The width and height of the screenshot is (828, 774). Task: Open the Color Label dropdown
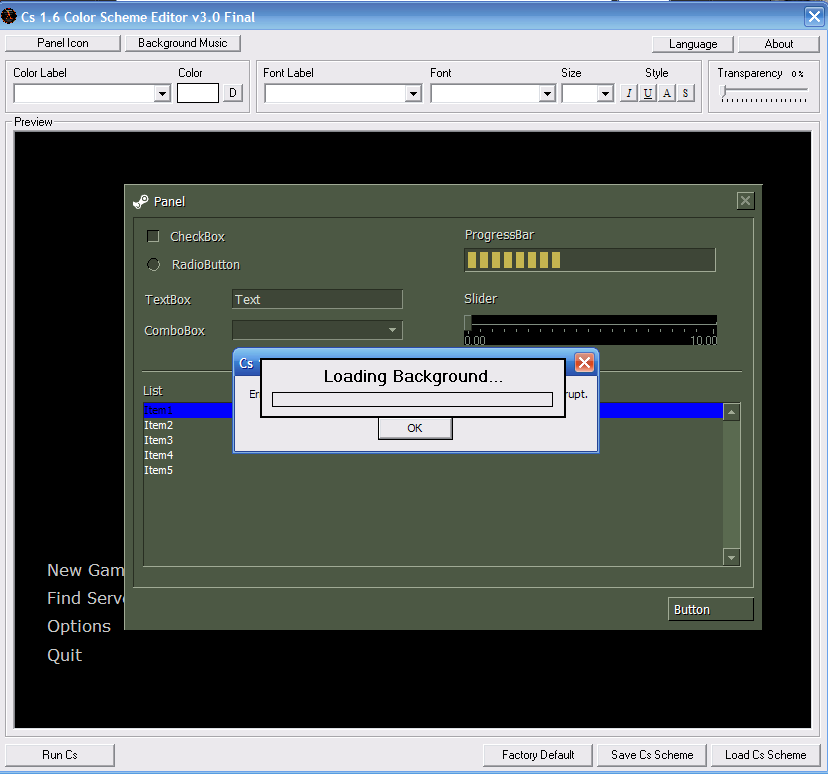point(162,93)
